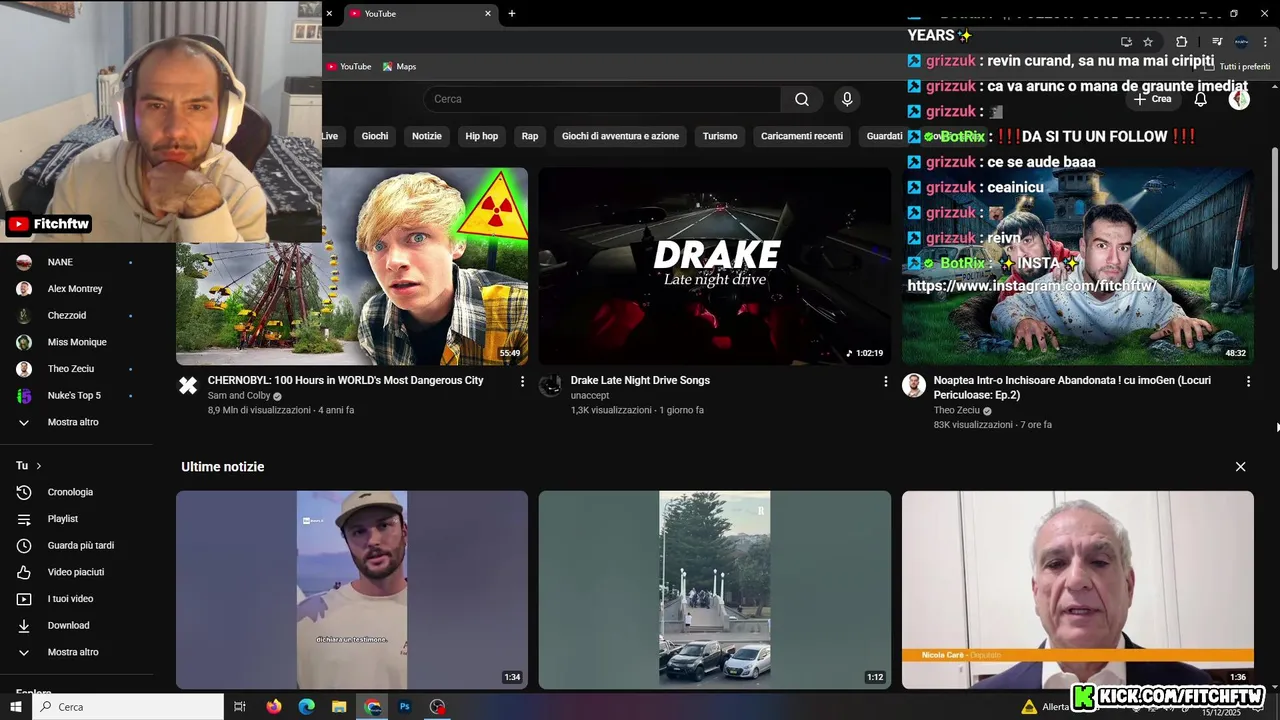
Task: Select the Hip hop filter chip
Action: tap(482, 136)
